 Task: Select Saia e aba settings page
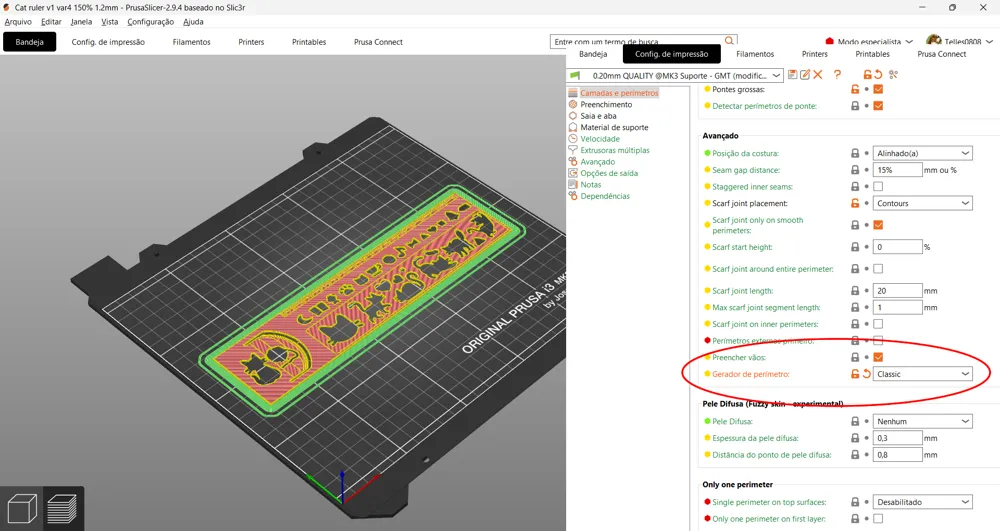(598, 116)
